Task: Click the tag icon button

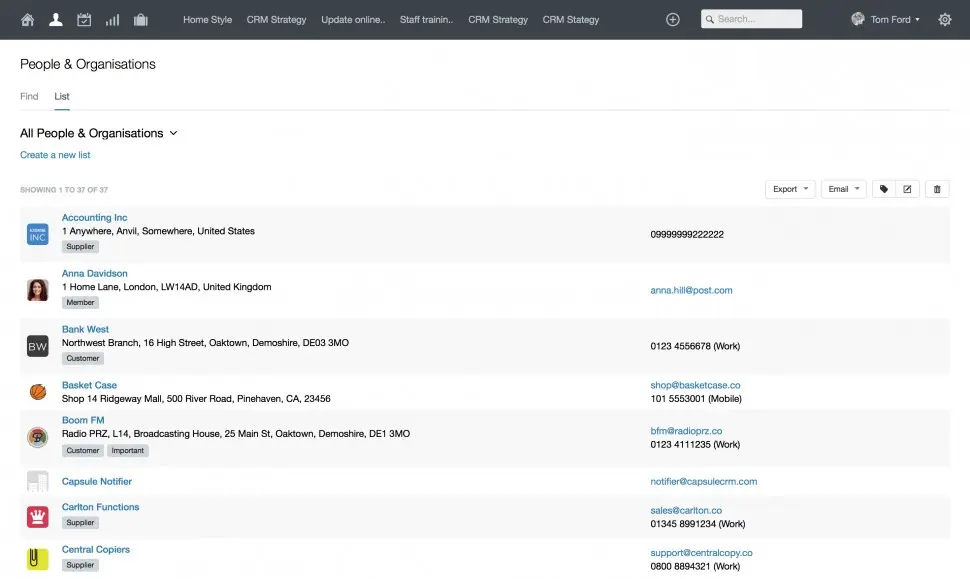Action: pos(884,189)
